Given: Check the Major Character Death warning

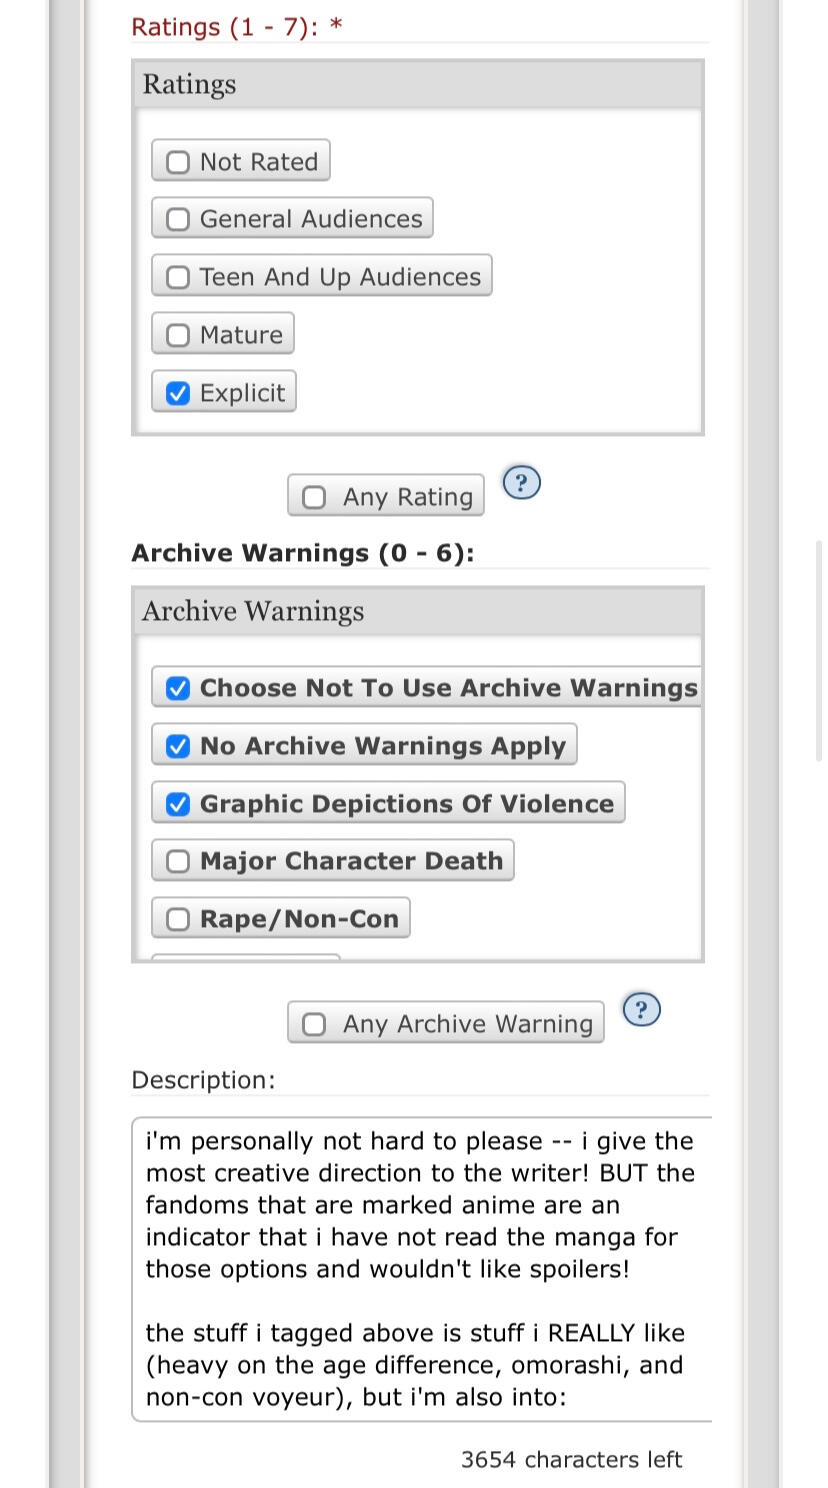Looking at the screenshot, I should point(178,861).
